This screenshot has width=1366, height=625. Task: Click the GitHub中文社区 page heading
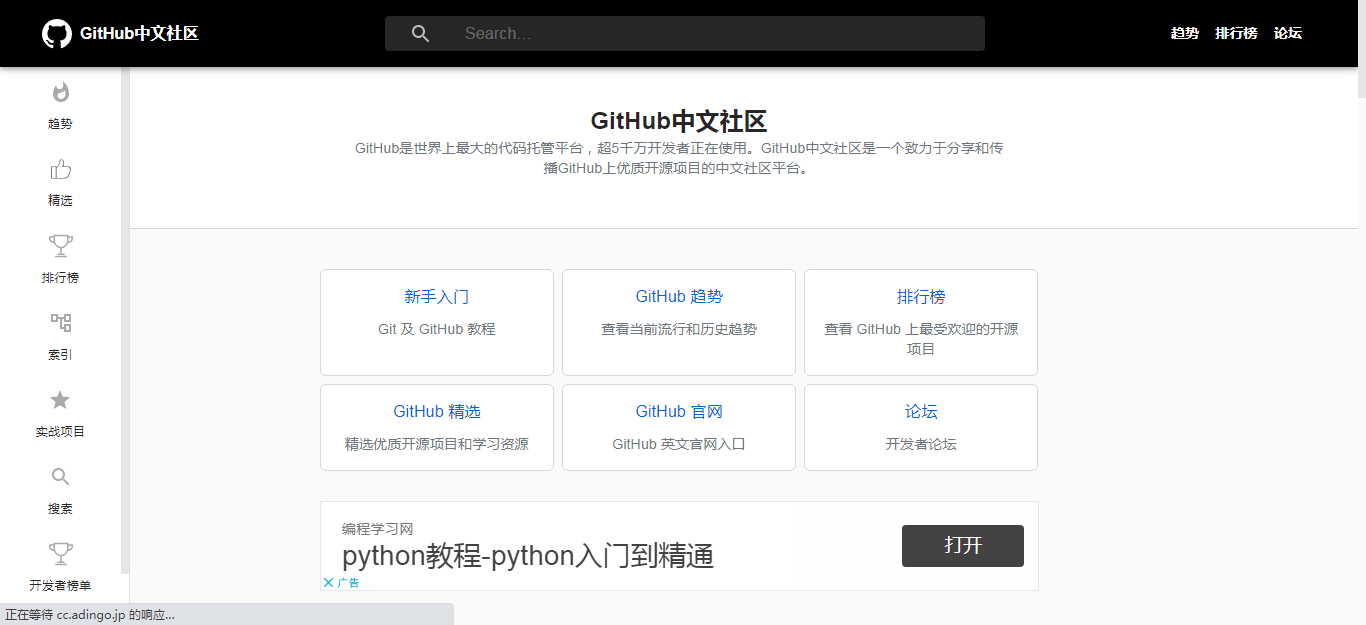click(679, 121)
